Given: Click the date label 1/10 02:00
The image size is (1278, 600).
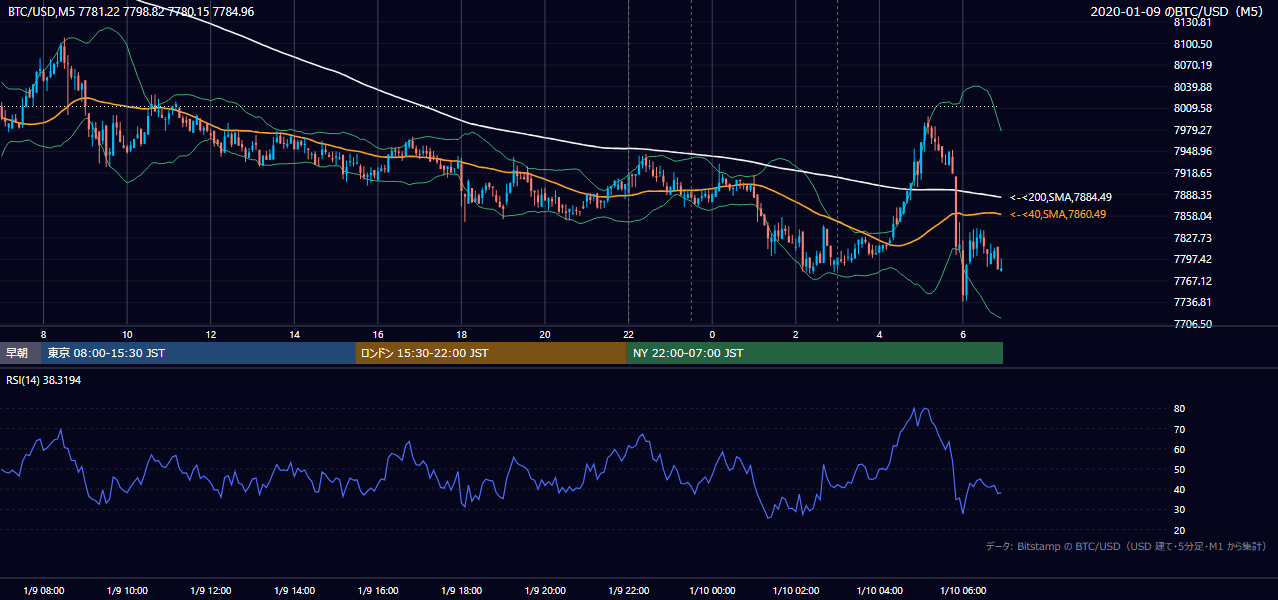Looking at the screenshot, I should coord(795,590).
